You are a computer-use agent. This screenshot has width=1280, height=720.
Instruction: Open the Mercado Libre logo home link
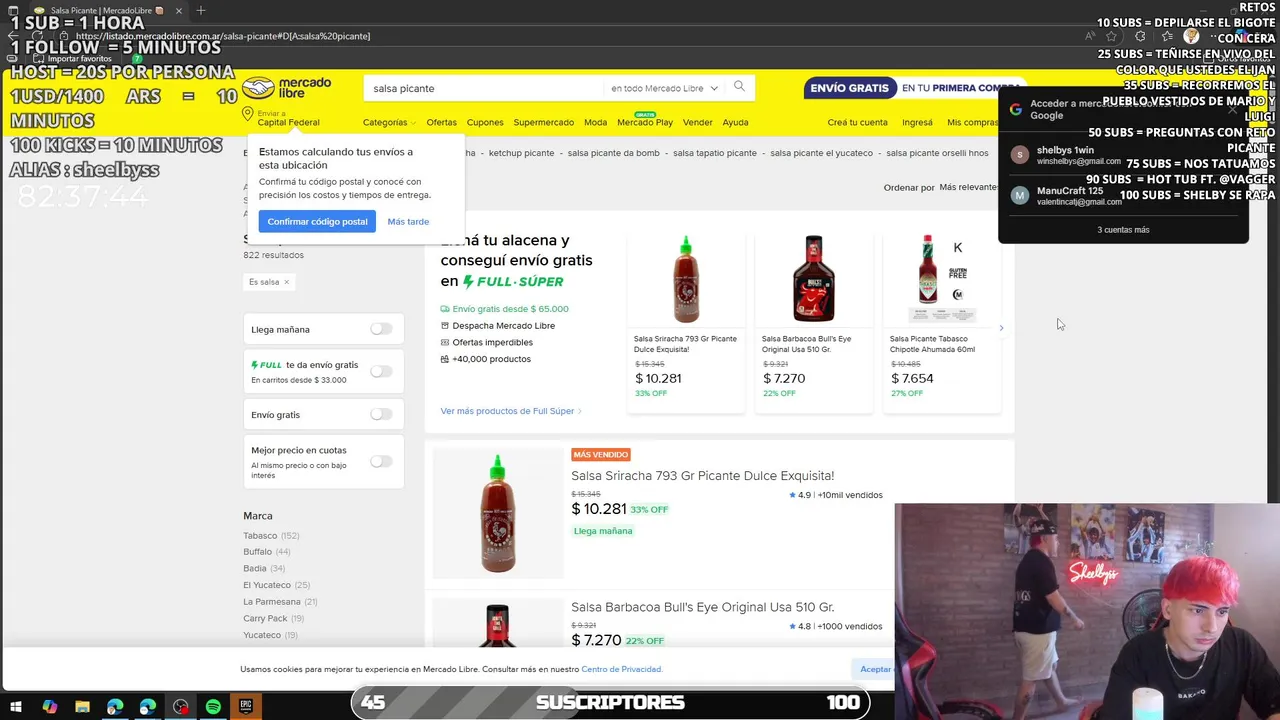[286, 87]
